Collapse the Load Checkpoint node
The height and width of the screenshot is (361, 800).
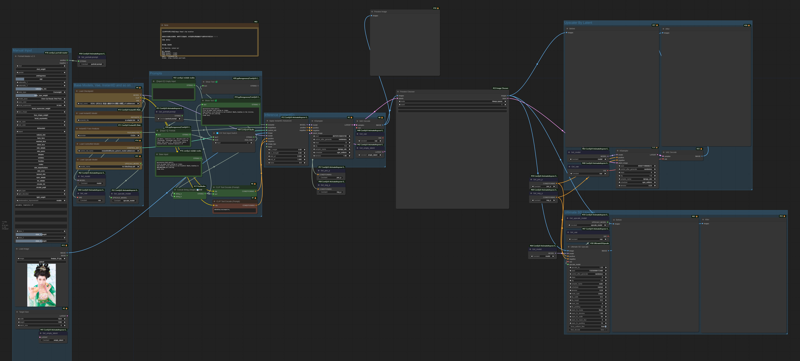(x=77, y=91)
